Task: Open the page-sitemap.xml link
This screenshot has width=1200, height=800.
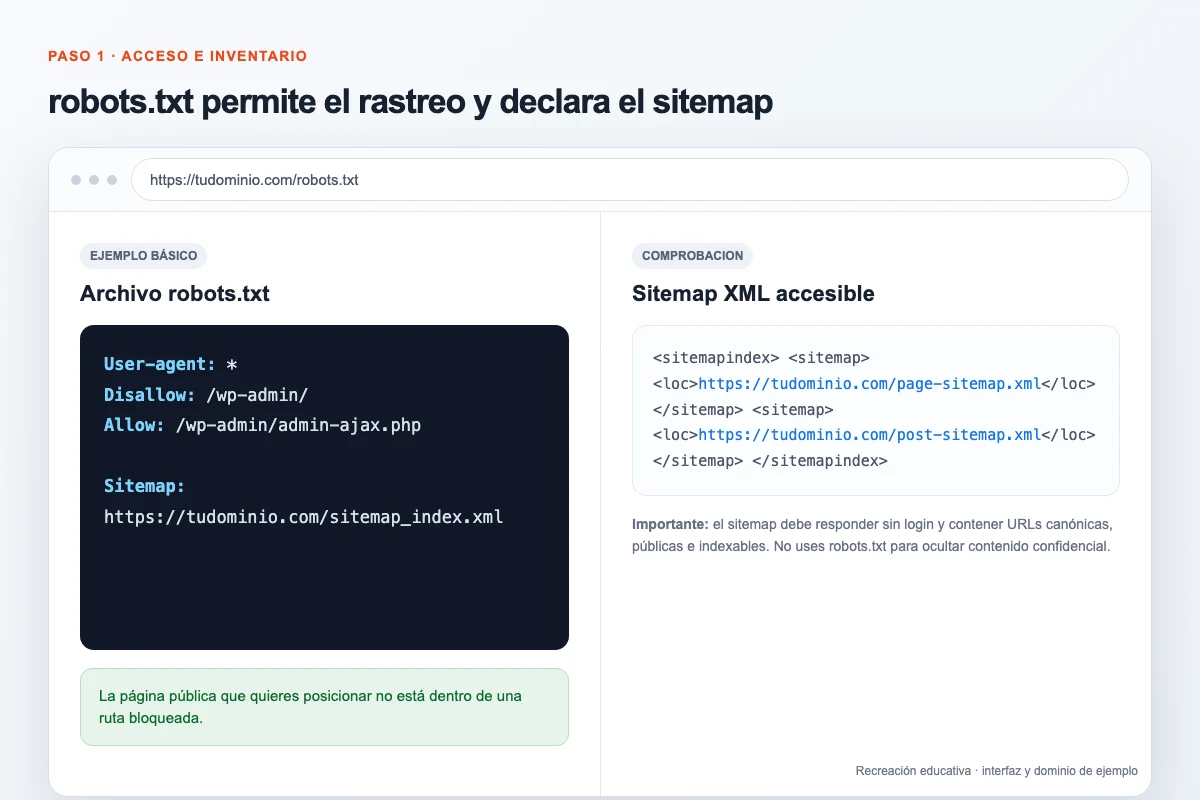Action: tap(870, 383)
